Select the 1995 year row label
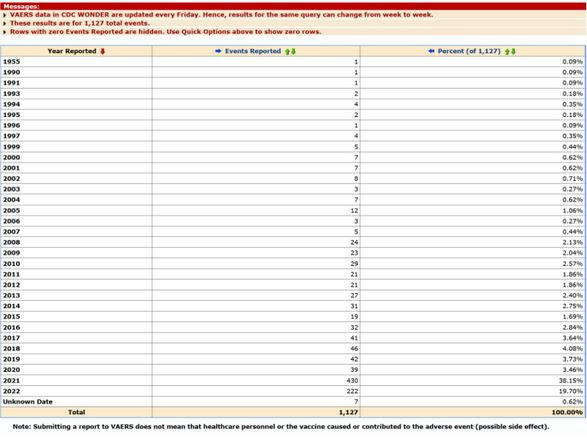 (x=12, y=115)
